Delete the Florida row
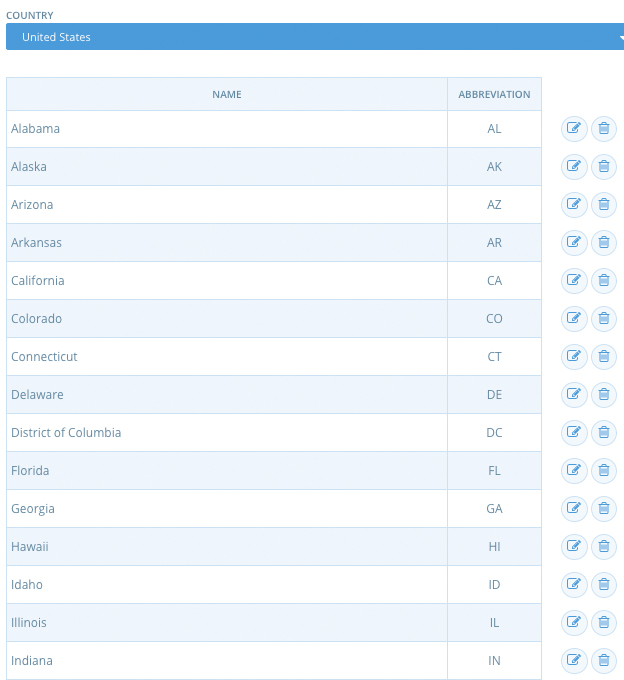The width and height of the screenshot is (624, 680). coord(604,471)
